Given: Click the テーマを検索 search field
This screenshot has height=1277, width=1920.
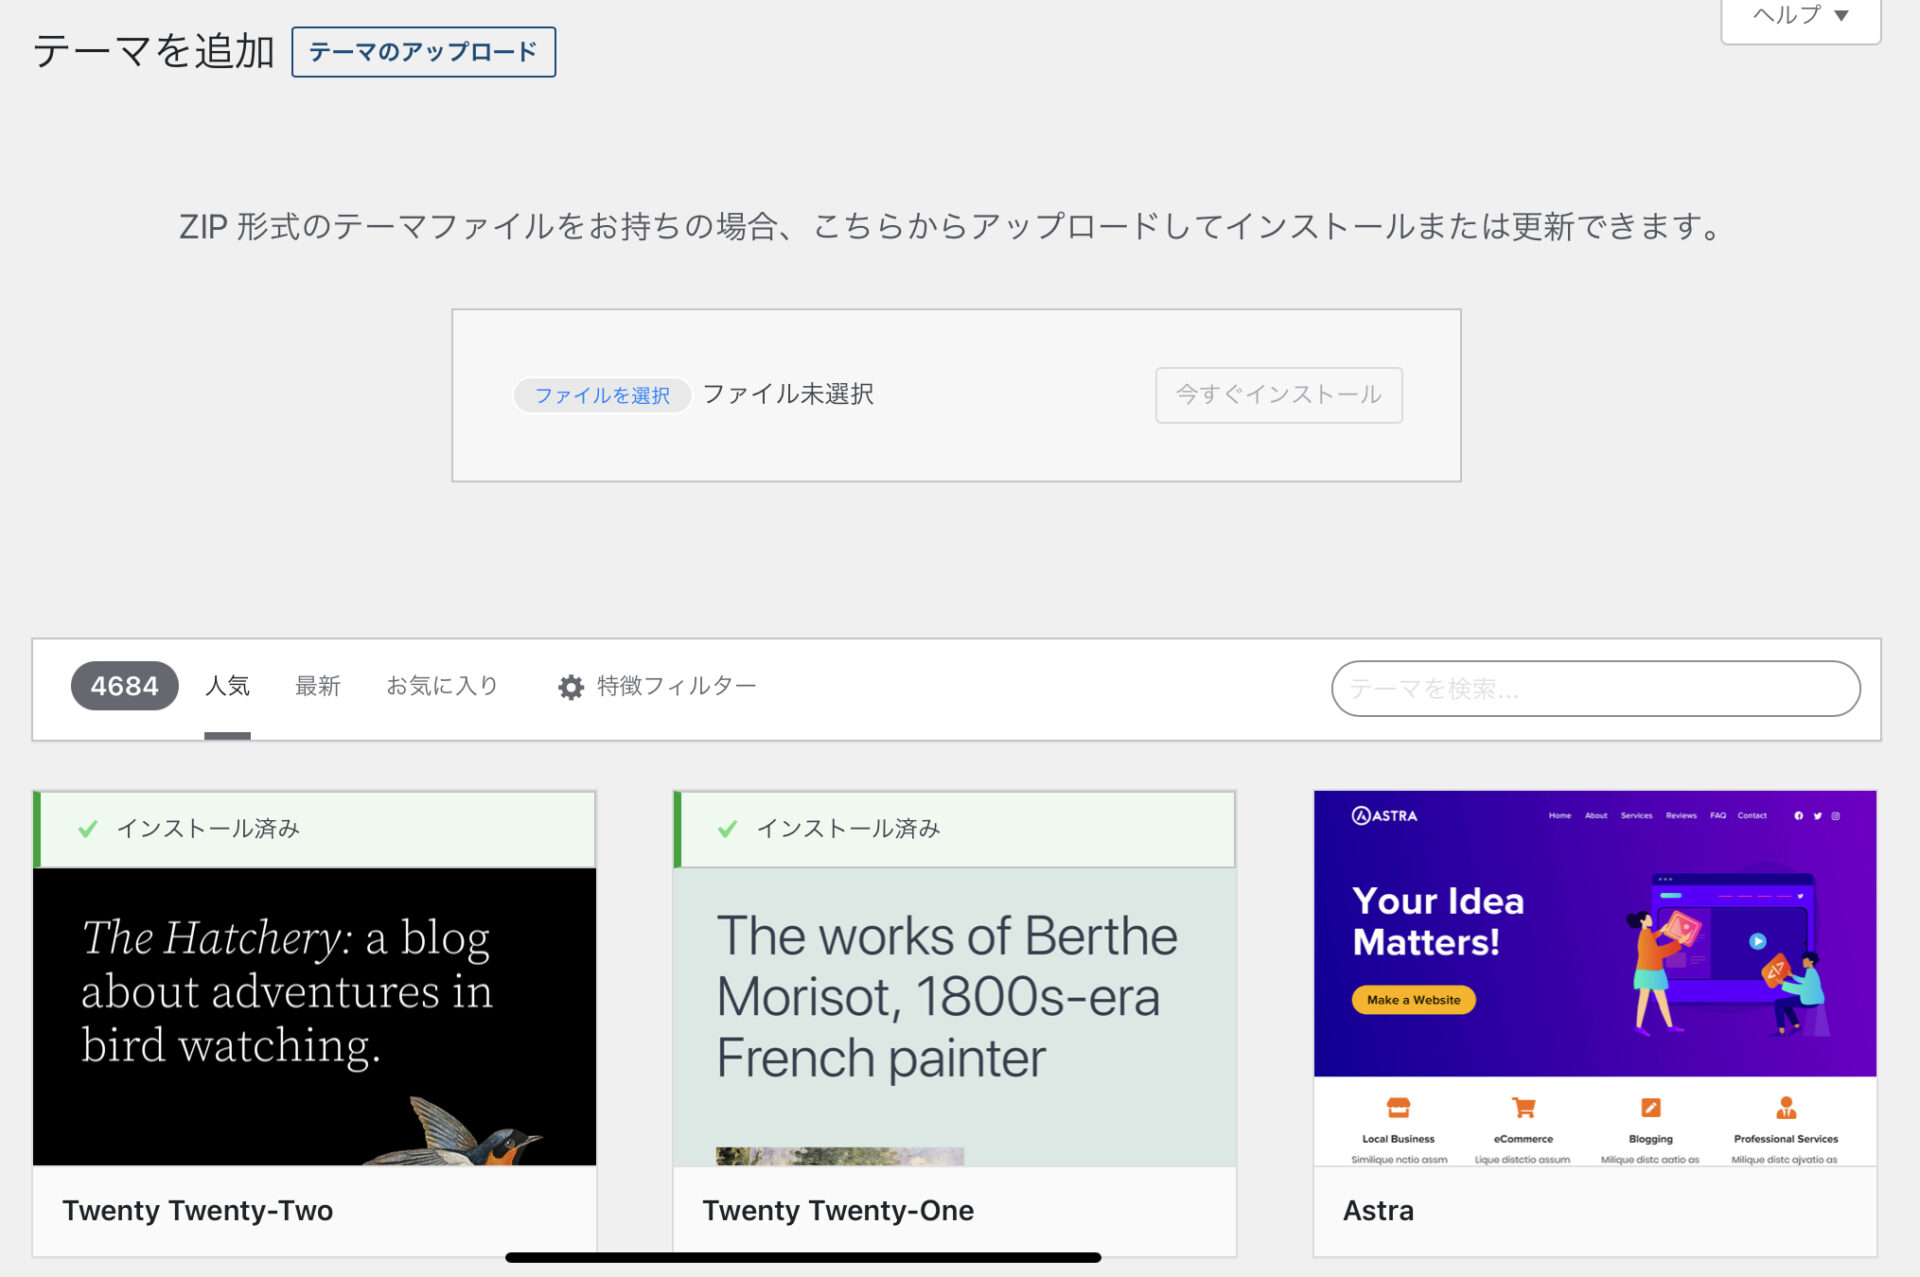Looking at the screenshot, I should (1595, 688).
